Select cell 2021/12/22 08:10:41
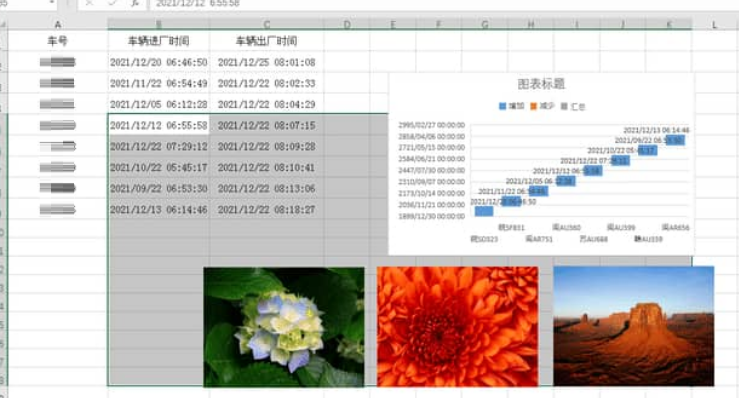Viewport: 739px width, 398px height. tap(266, 167)
